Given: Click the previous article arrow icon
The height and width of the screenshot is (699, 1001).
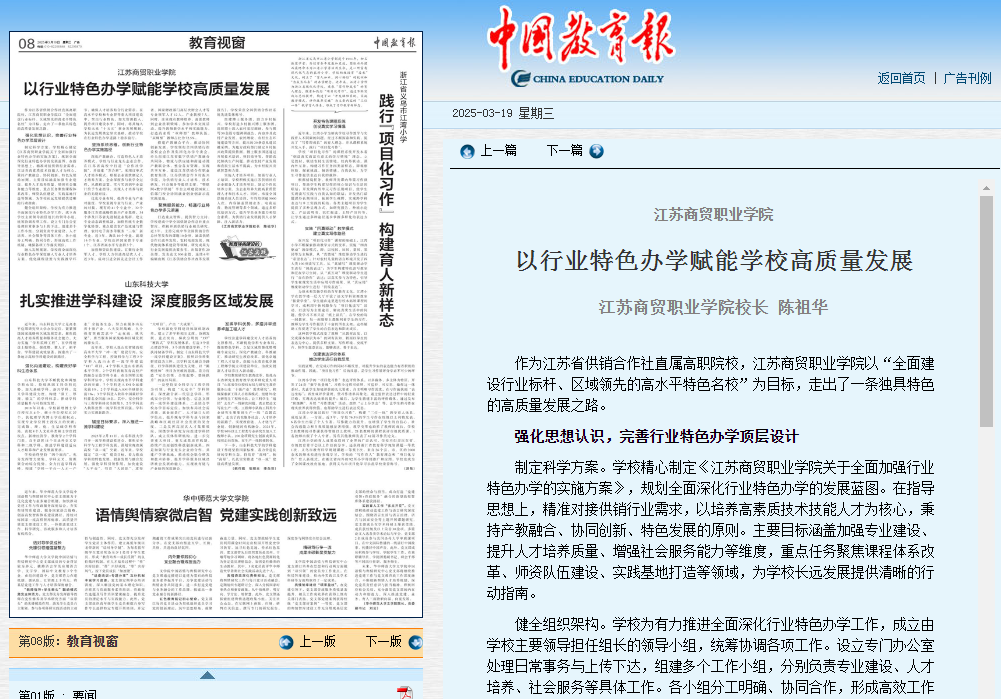Looking at the screenshot, I should pos(467,151).
